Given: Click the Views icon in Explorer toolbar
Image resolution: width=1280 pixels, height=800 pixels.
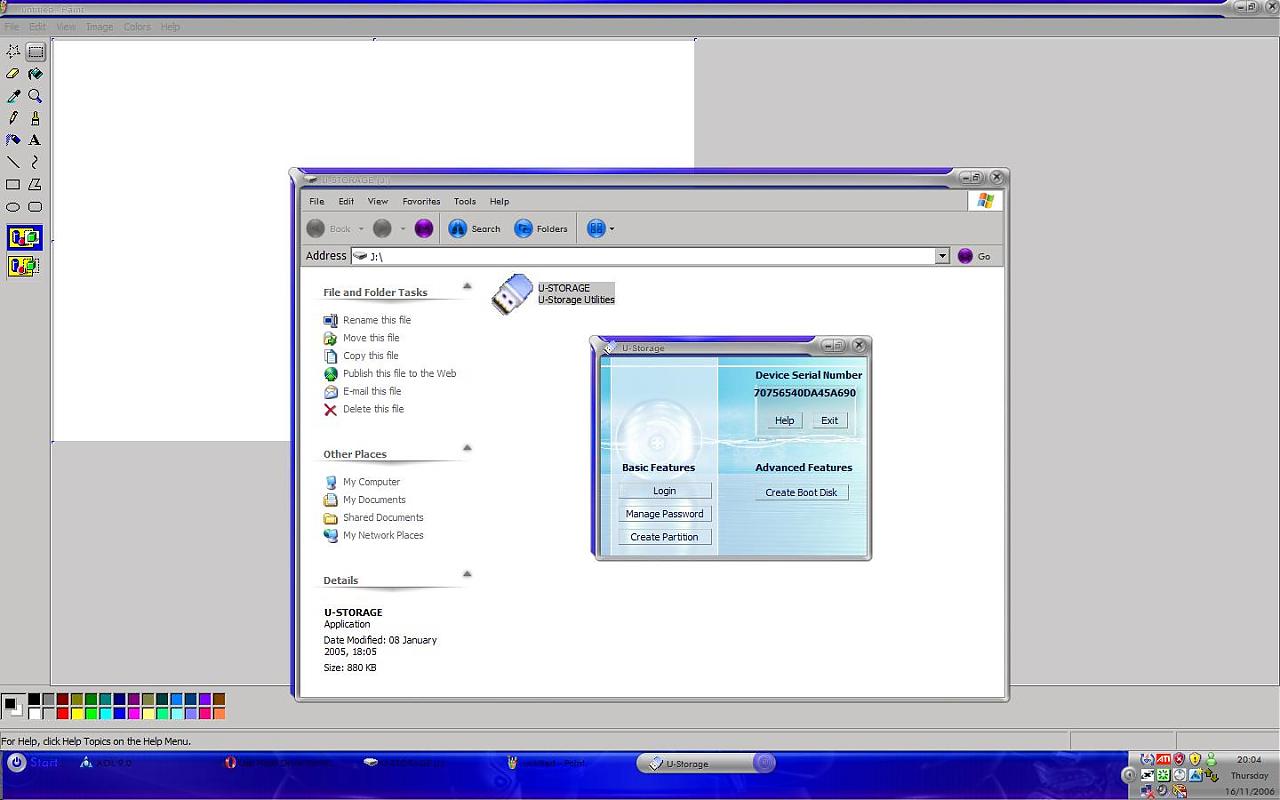Looking at the screenshot, I should [596, 229].
